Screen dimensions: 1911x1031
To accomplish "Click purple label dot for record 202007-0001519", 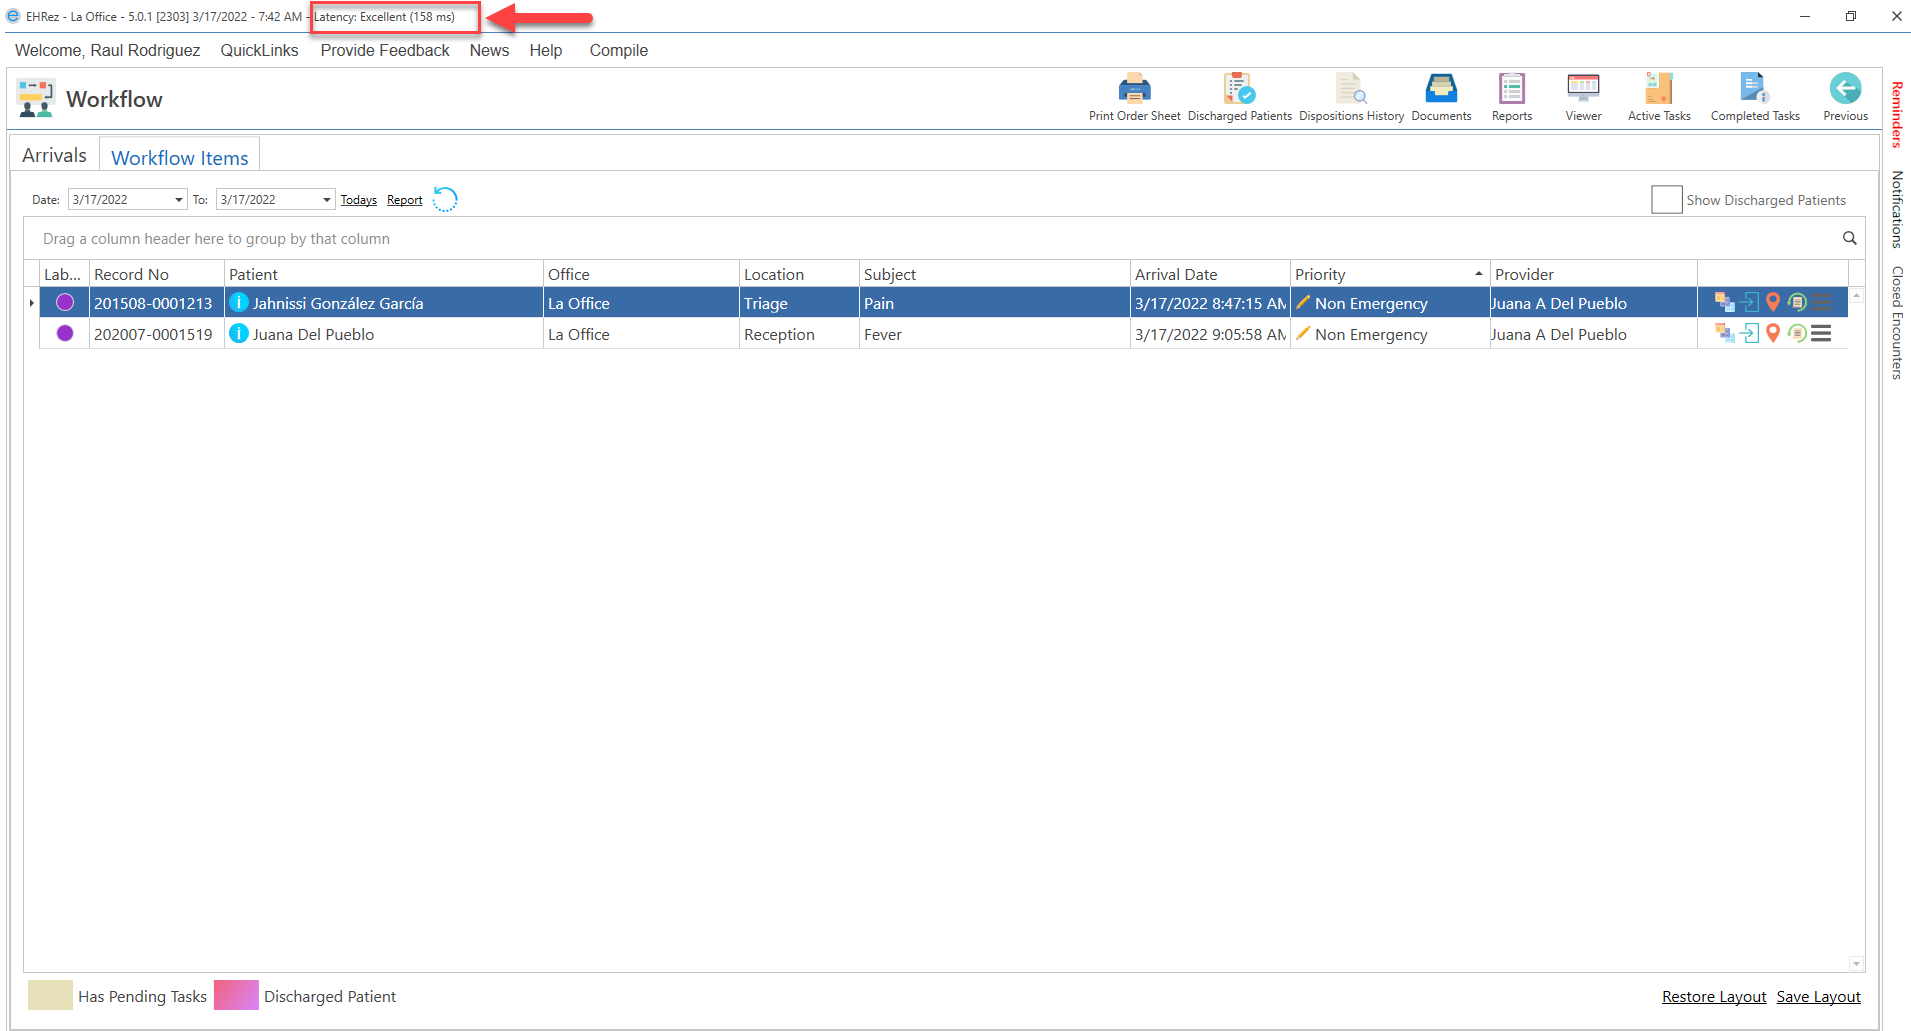I will [x=65, y=333].
